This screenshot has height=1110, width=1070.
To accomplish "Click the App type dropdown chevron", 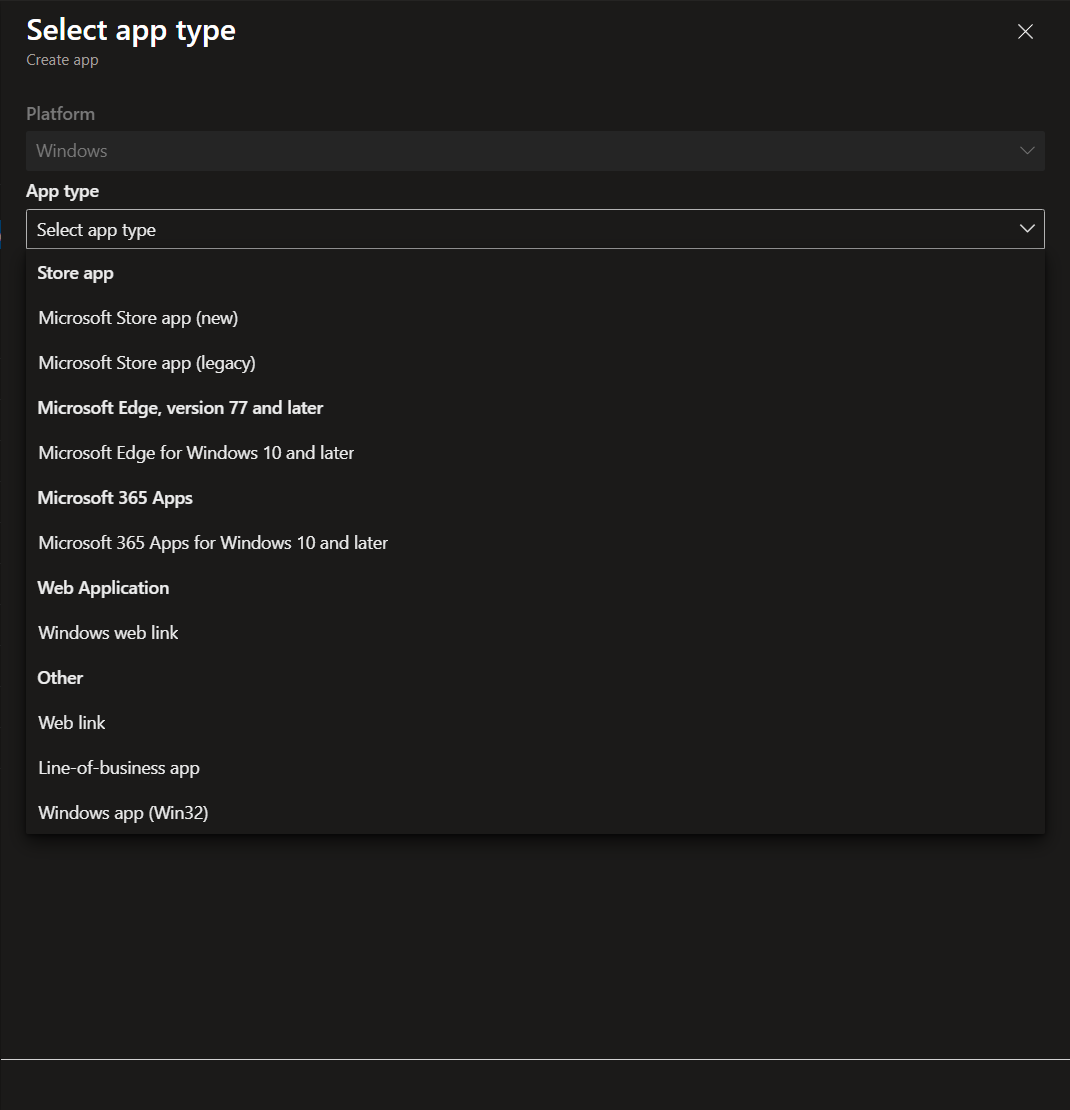I will [x=1027, y=229].
